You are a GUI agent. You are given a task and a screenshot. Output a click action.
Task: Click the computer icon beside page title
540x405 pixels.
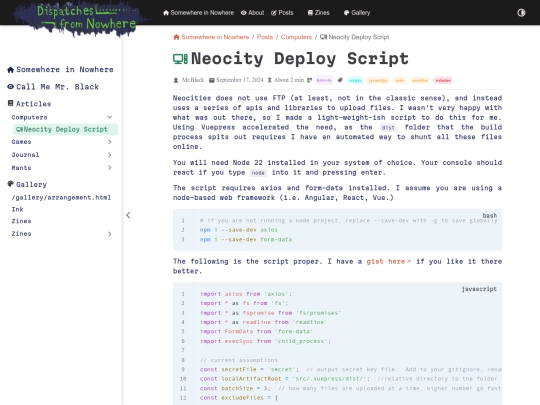pos(180,59)
